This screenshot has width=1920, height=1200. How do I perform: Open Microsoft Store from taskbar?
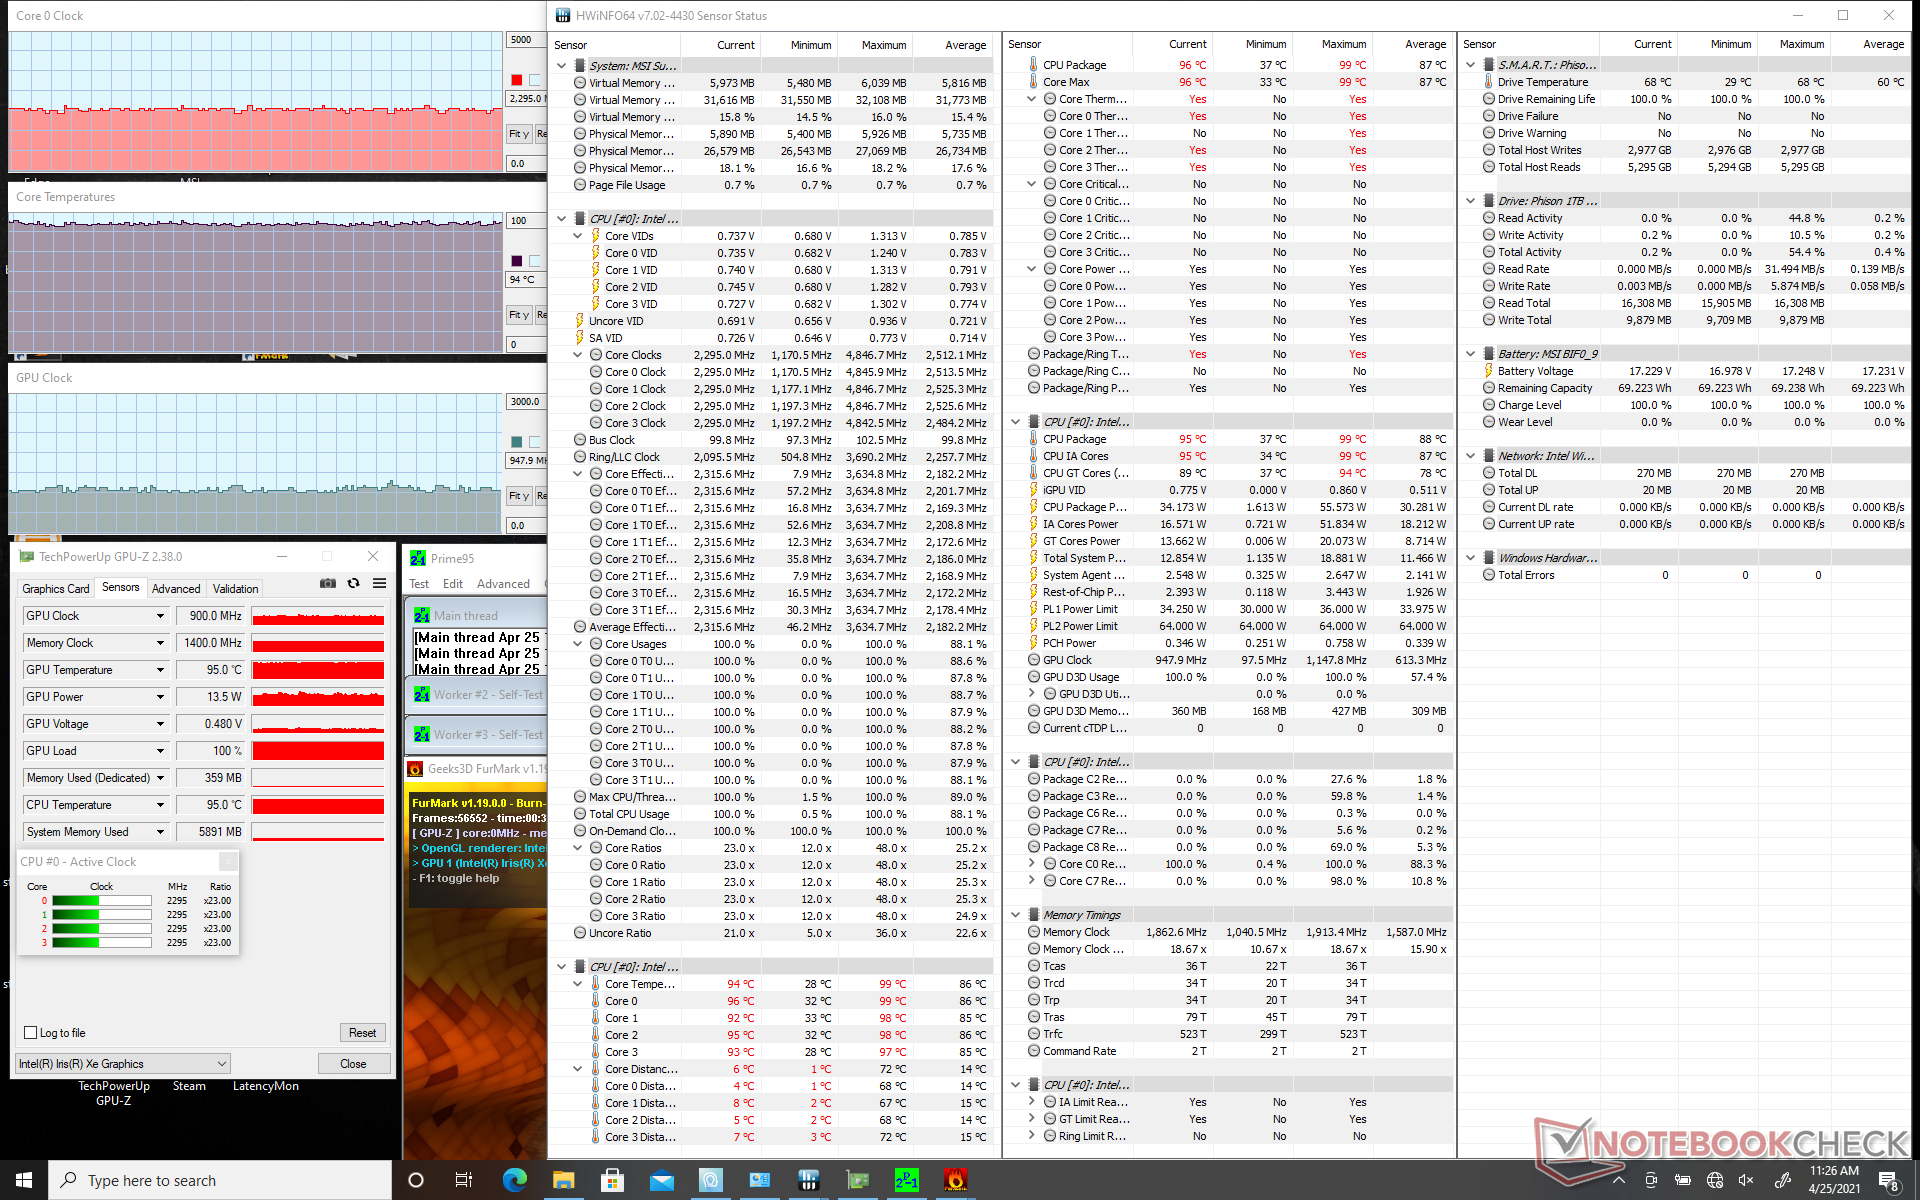click(612, 1180)
